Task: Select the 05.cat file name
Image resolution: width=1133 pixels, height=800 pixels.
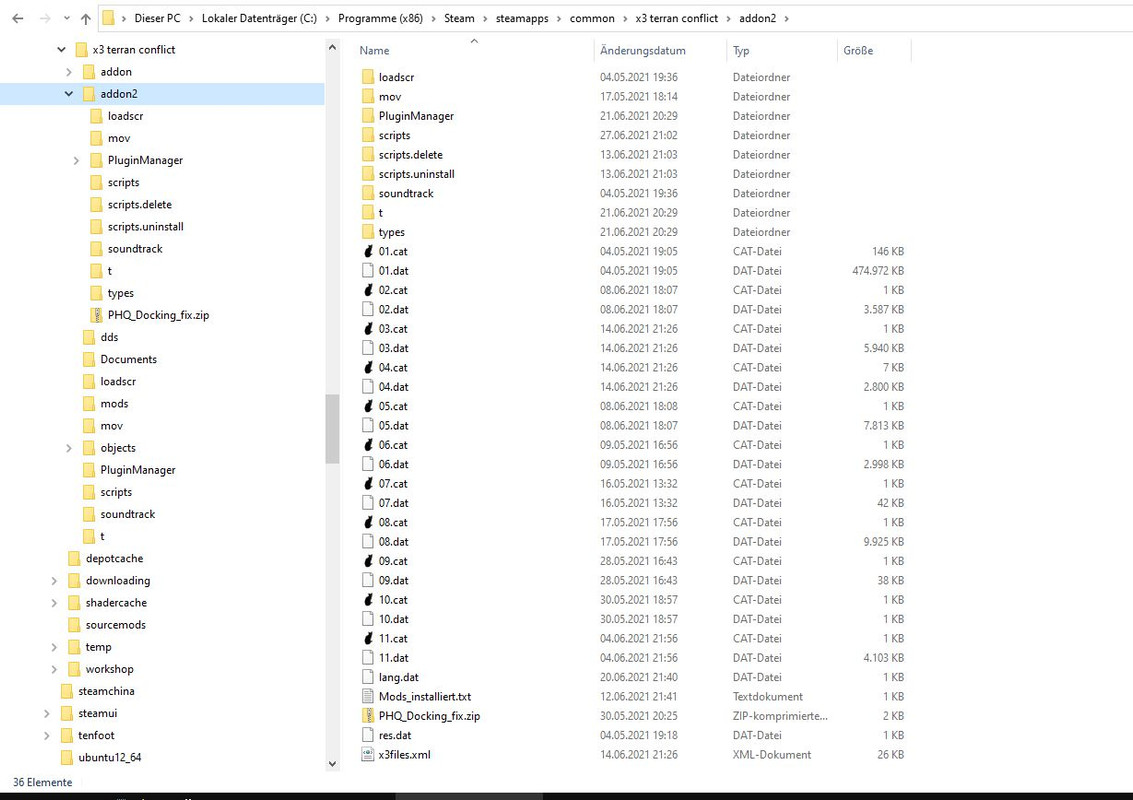Action: point(393,406)
